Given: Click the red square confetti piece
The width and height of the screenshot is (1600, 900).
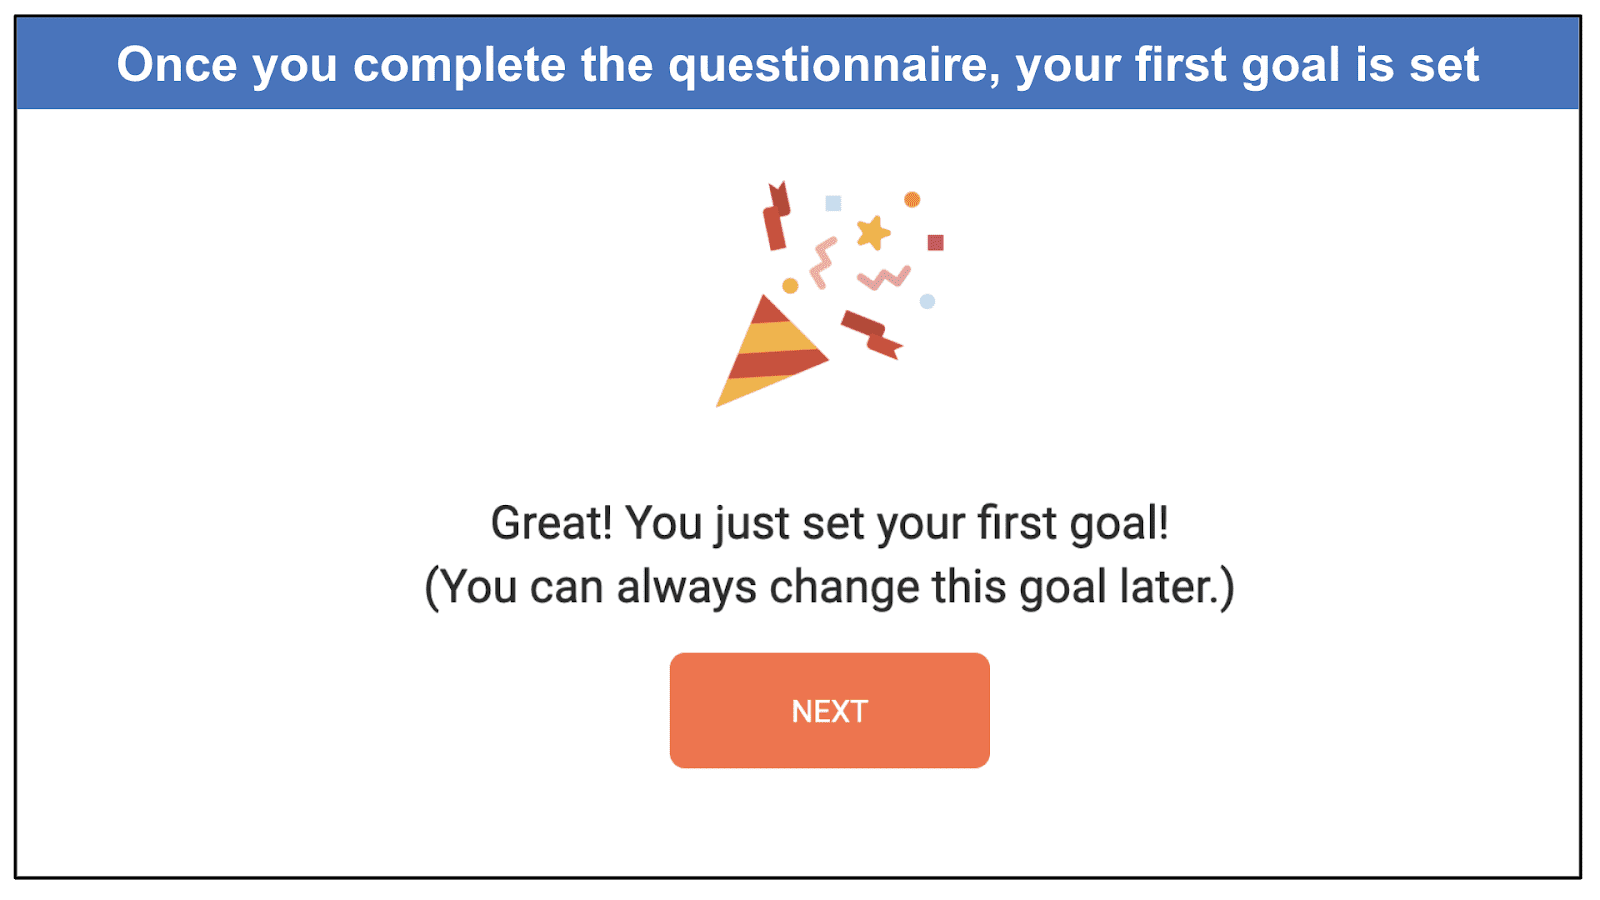Looking at the screenshot, I should pos(935,242).
